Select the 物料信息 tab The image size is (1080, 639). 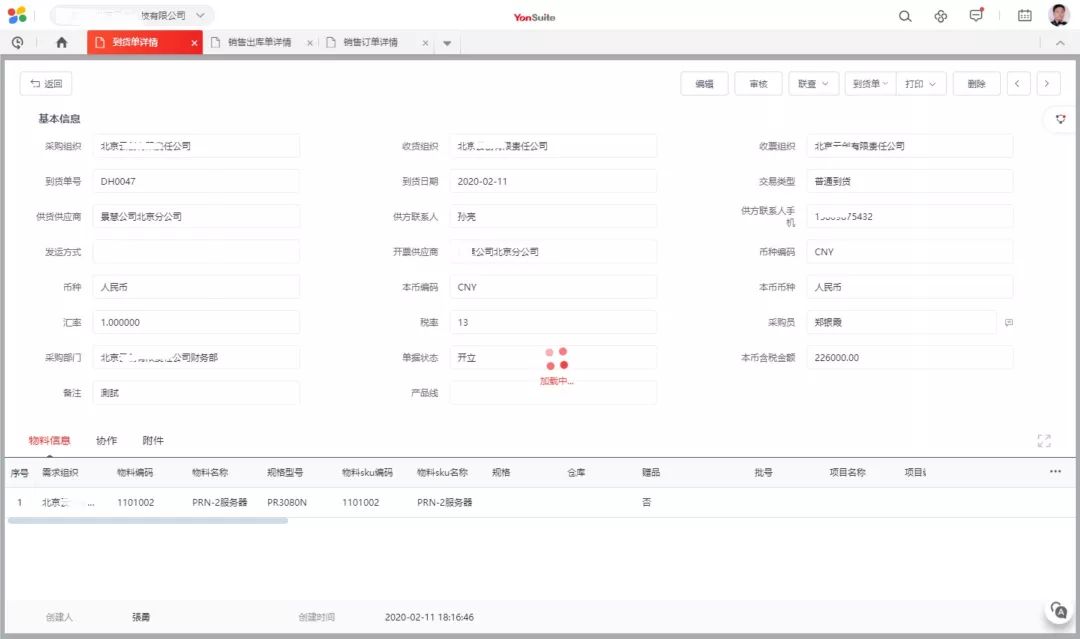(x=50, y=441)
